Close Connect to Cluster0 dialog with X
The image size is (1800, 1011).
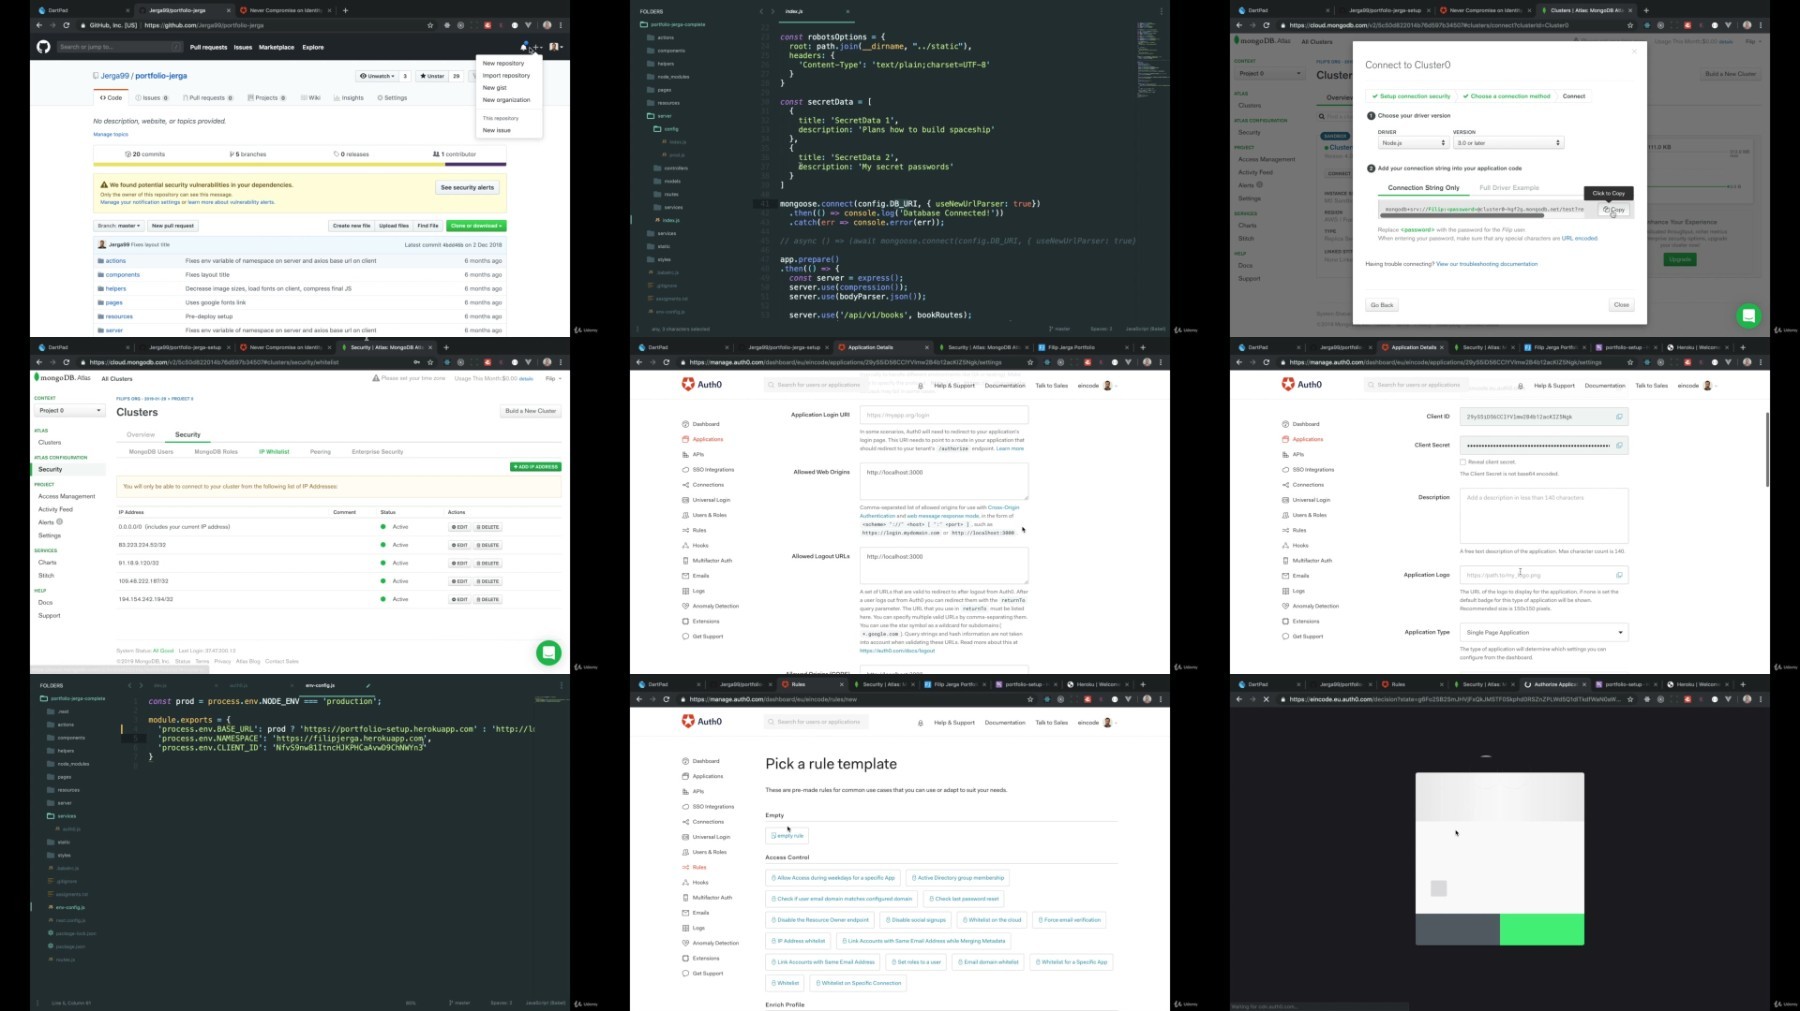point(1634,51)
